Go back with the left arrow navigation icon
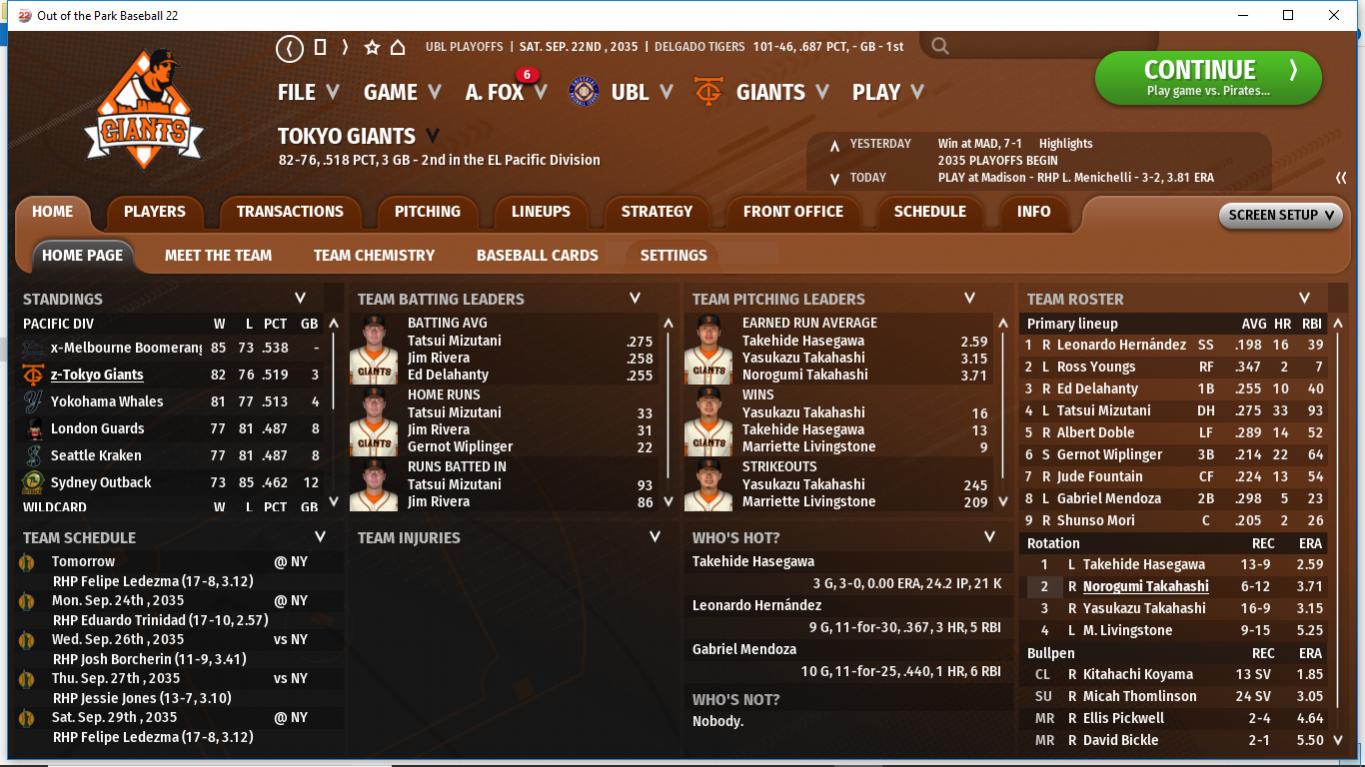Screen dimensions: 1365x767 [289, 47]
